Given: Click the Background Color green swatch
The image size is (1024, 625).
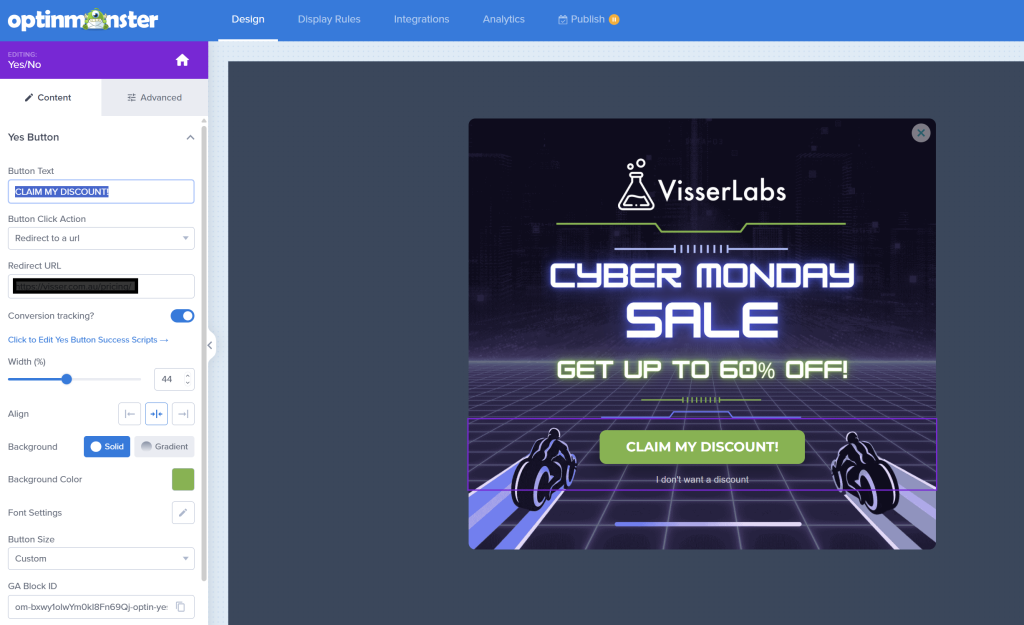Looking at the screenshot, I should tap(182, 479).
